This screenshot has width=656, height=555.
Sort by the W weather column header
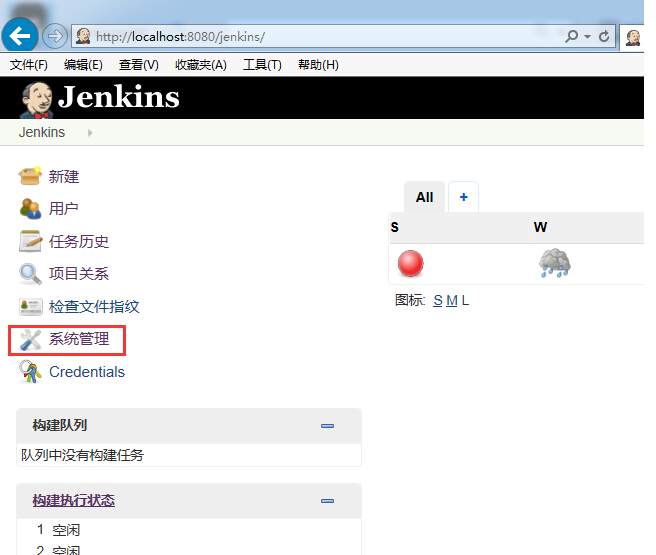point(540,227)
